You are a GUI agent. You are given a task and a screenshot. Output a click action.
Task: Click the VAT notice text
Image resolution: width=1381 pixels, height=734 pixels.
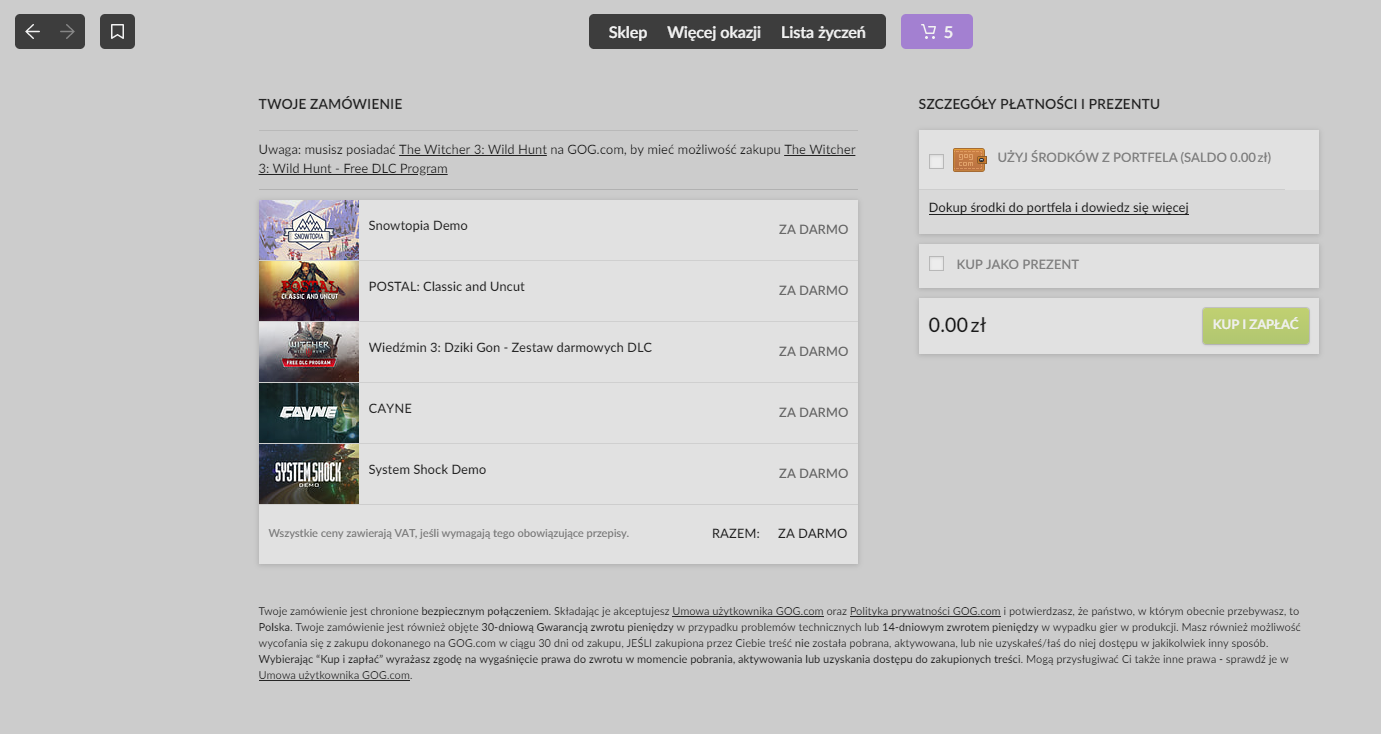(449, 534)
